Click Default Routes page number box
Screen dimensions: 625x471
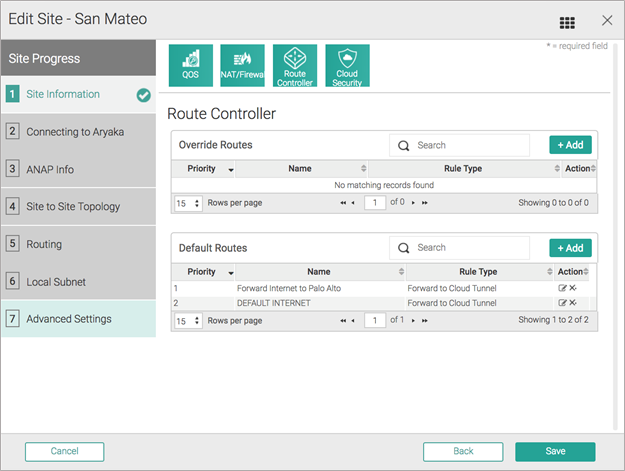(x=375, y=321)
